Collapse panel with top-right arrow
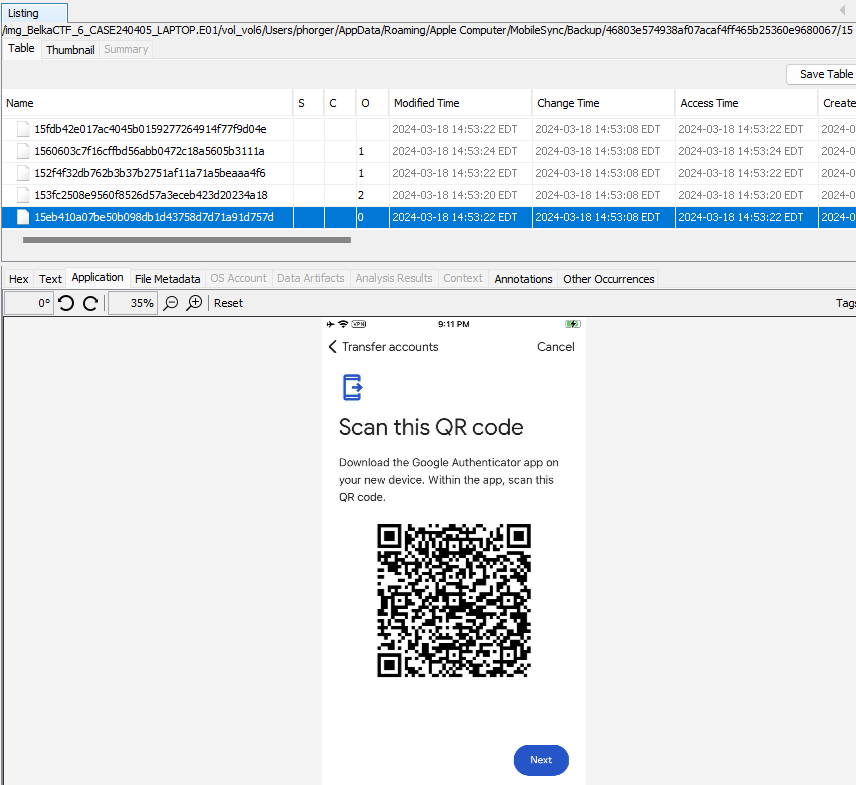Image resolution: width=856 pixels, height=785 pixels. pos(842,10)
